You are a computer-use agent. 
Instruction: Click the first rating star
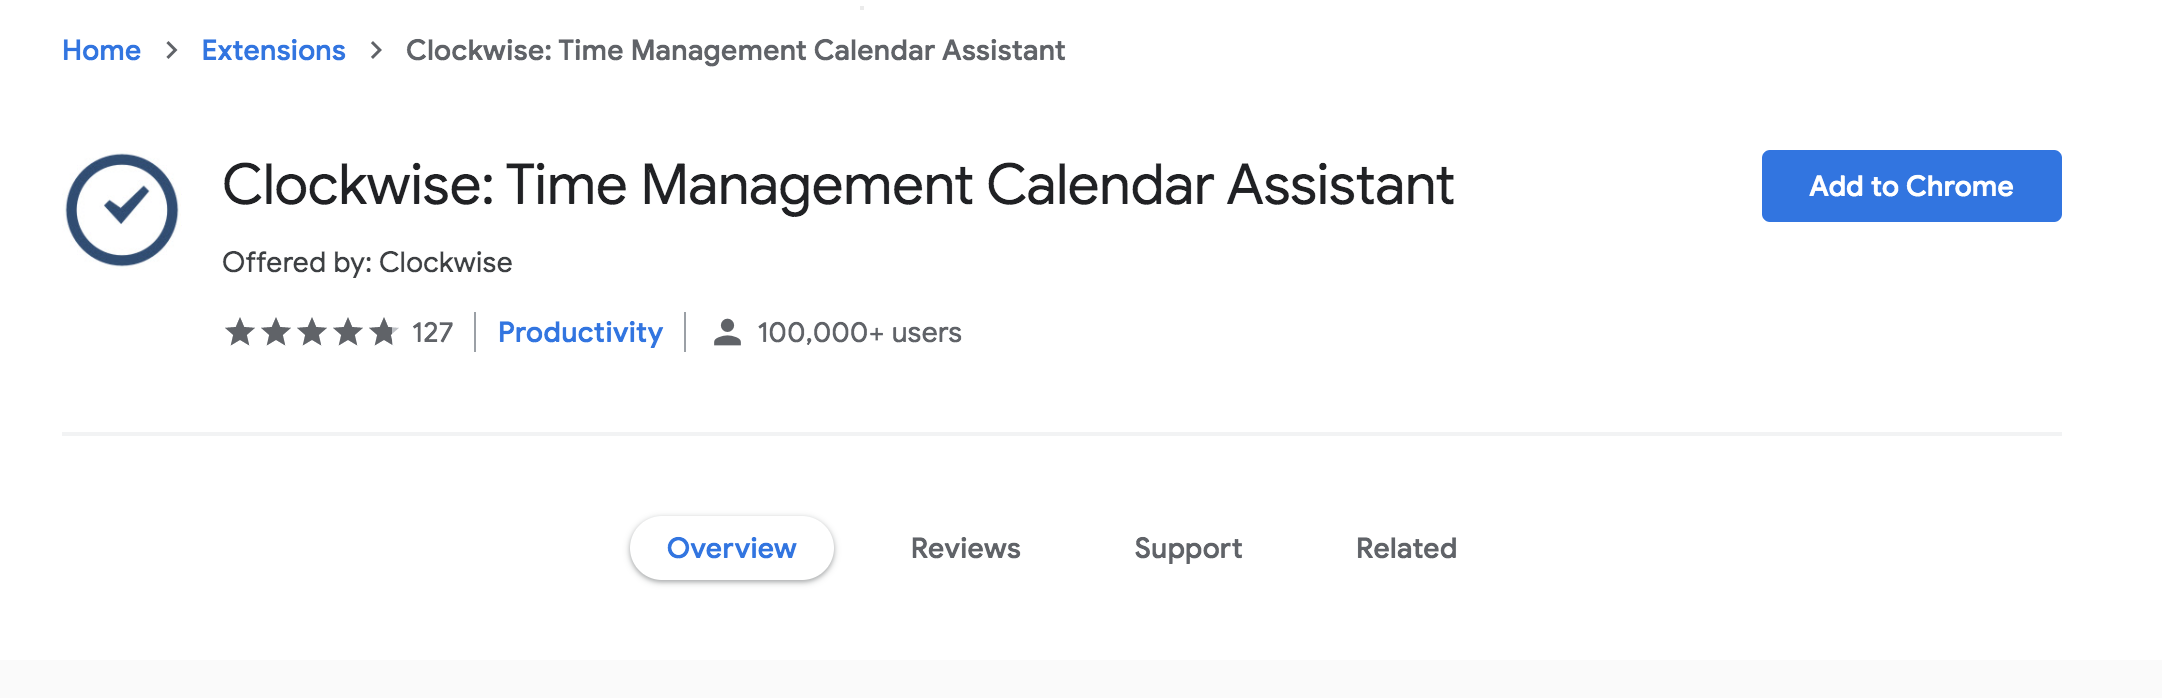point(240,332)
